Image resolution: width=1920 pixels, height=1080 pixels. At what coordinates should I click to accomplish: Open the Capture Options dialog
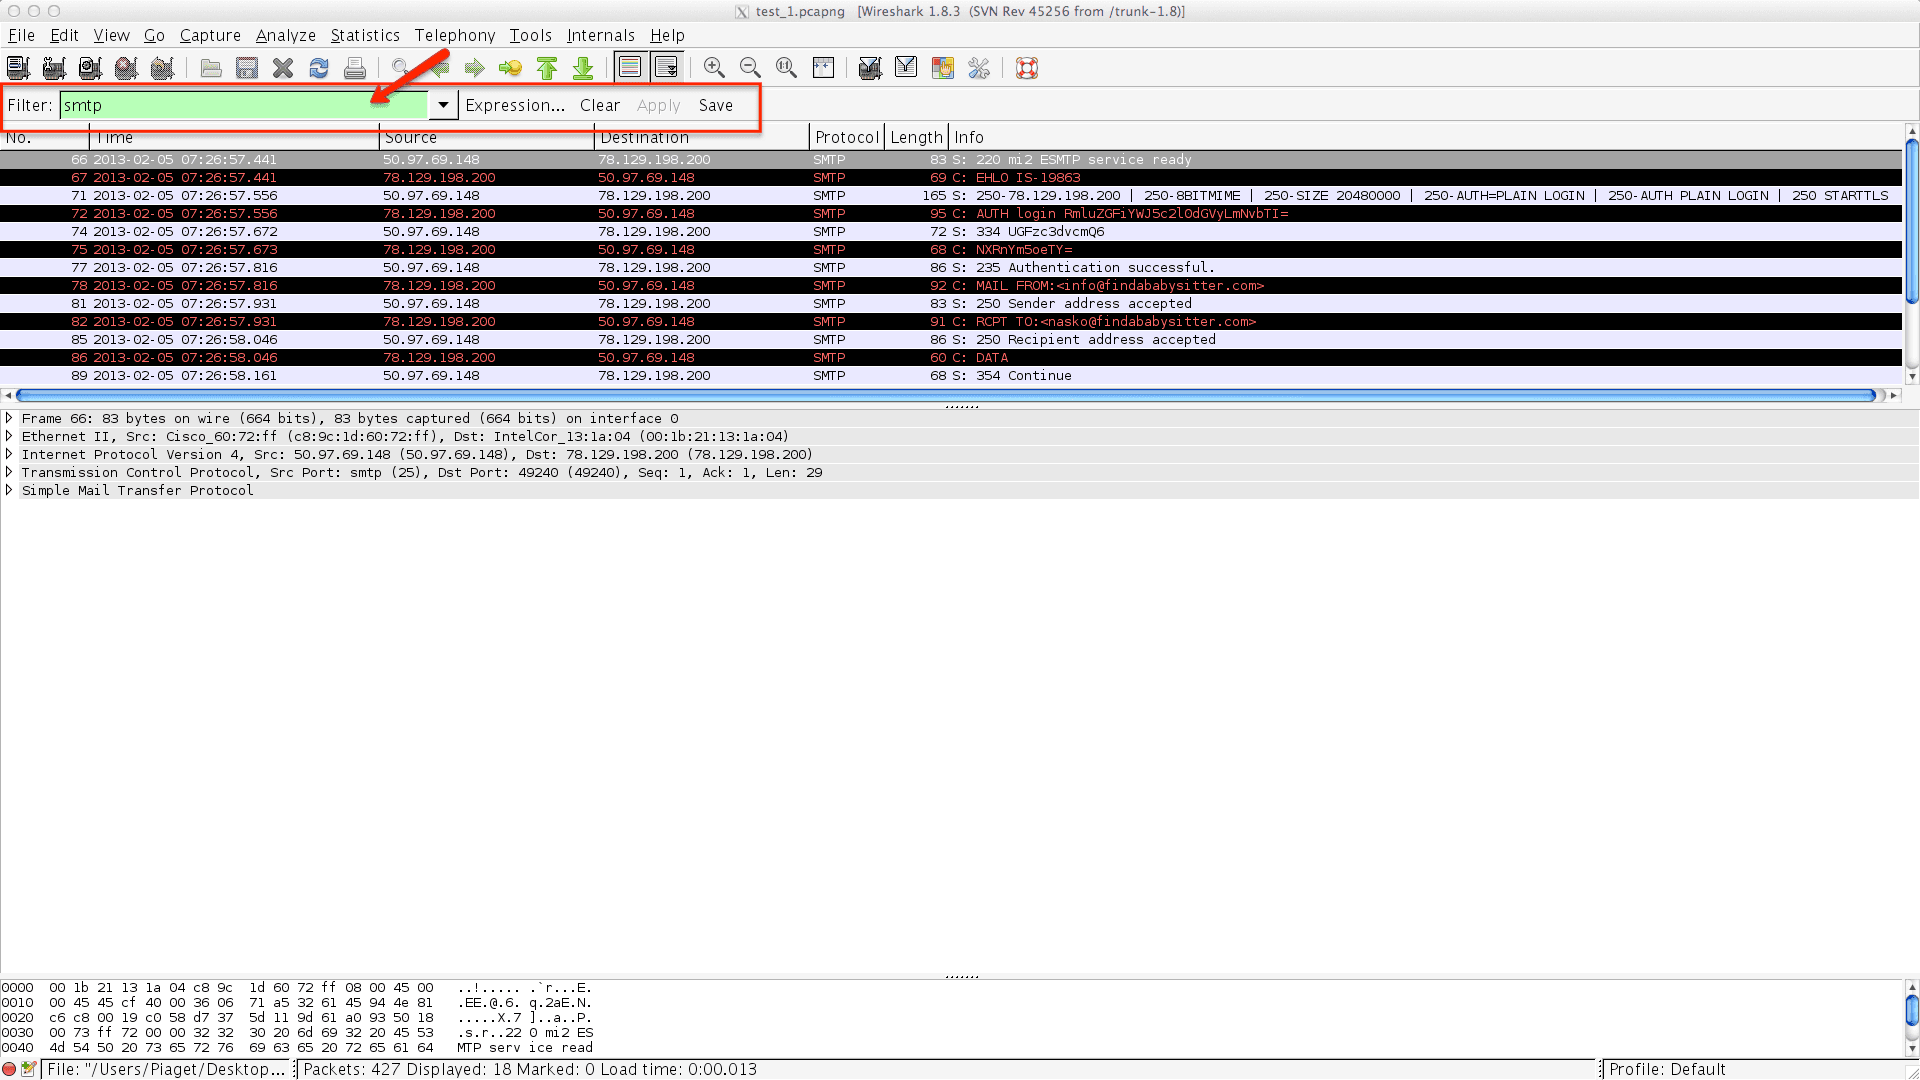(53, 68)
